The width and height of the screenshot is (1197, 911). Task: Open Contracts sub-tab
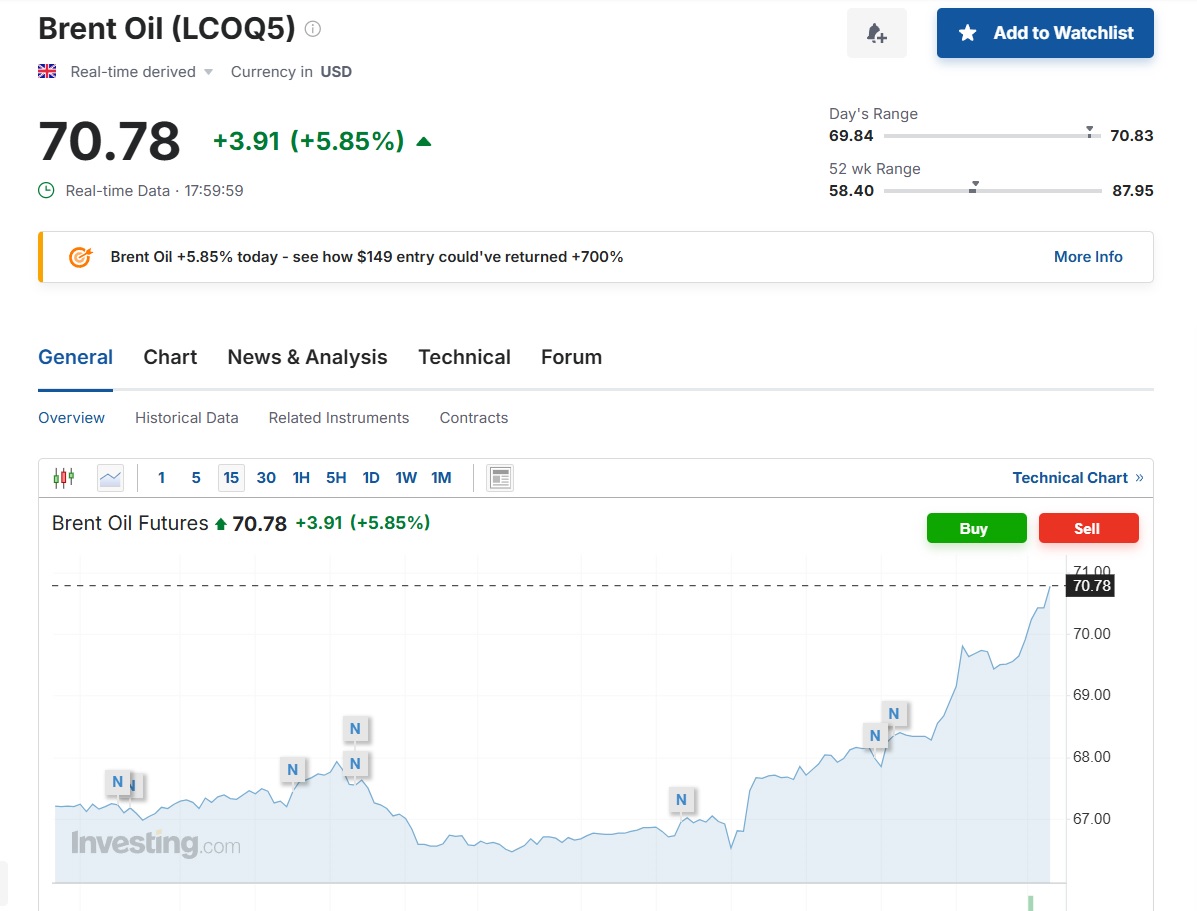click(474, 418)
